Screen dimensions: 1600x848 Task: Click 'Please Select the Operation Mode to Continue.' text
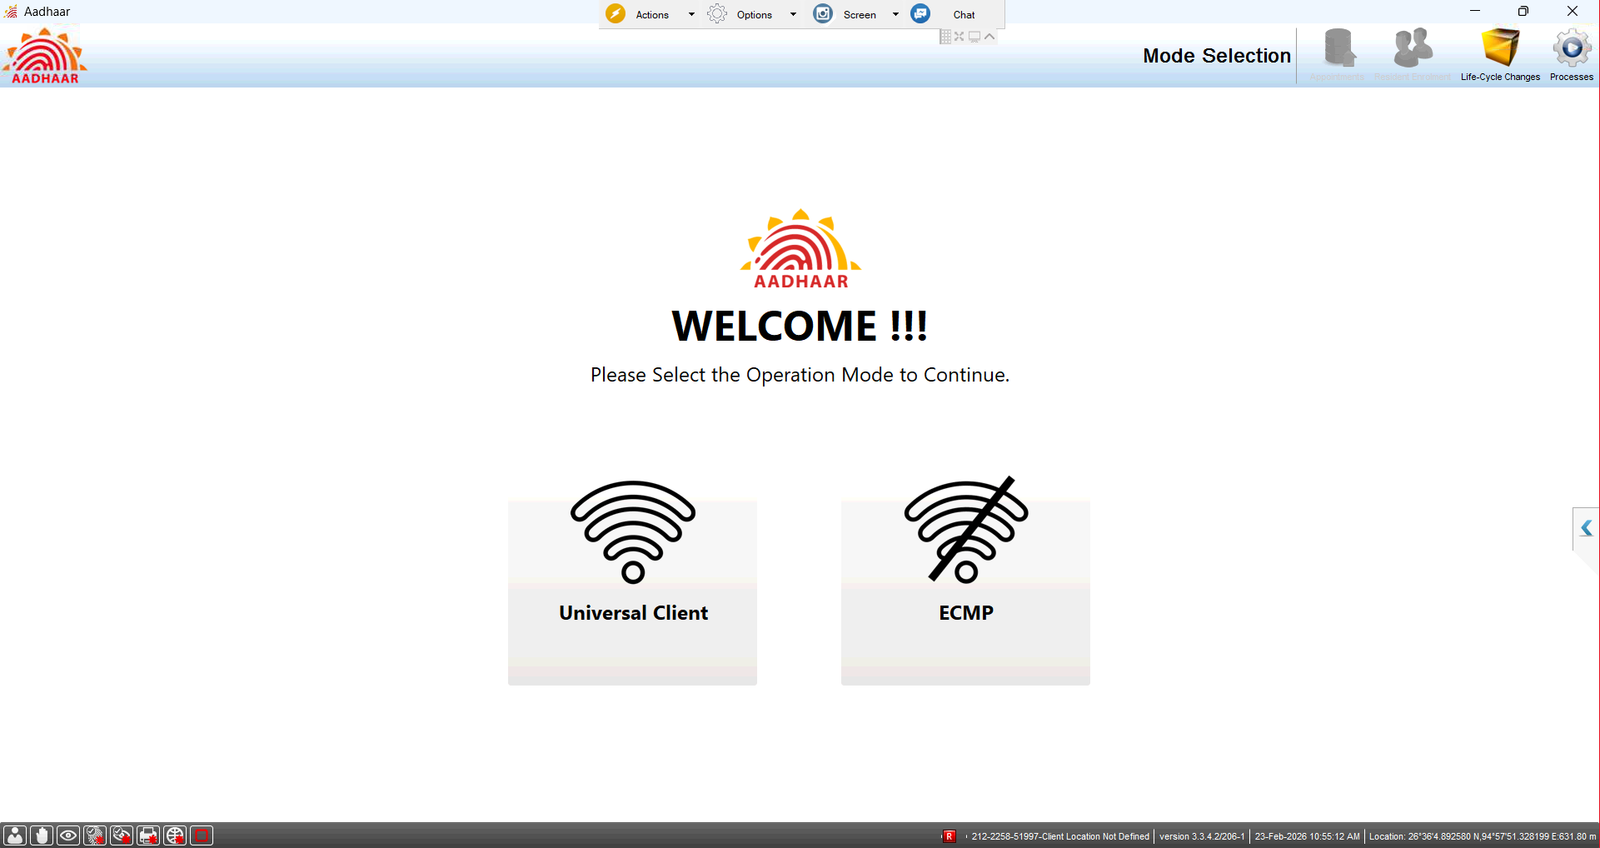(800, 375)
